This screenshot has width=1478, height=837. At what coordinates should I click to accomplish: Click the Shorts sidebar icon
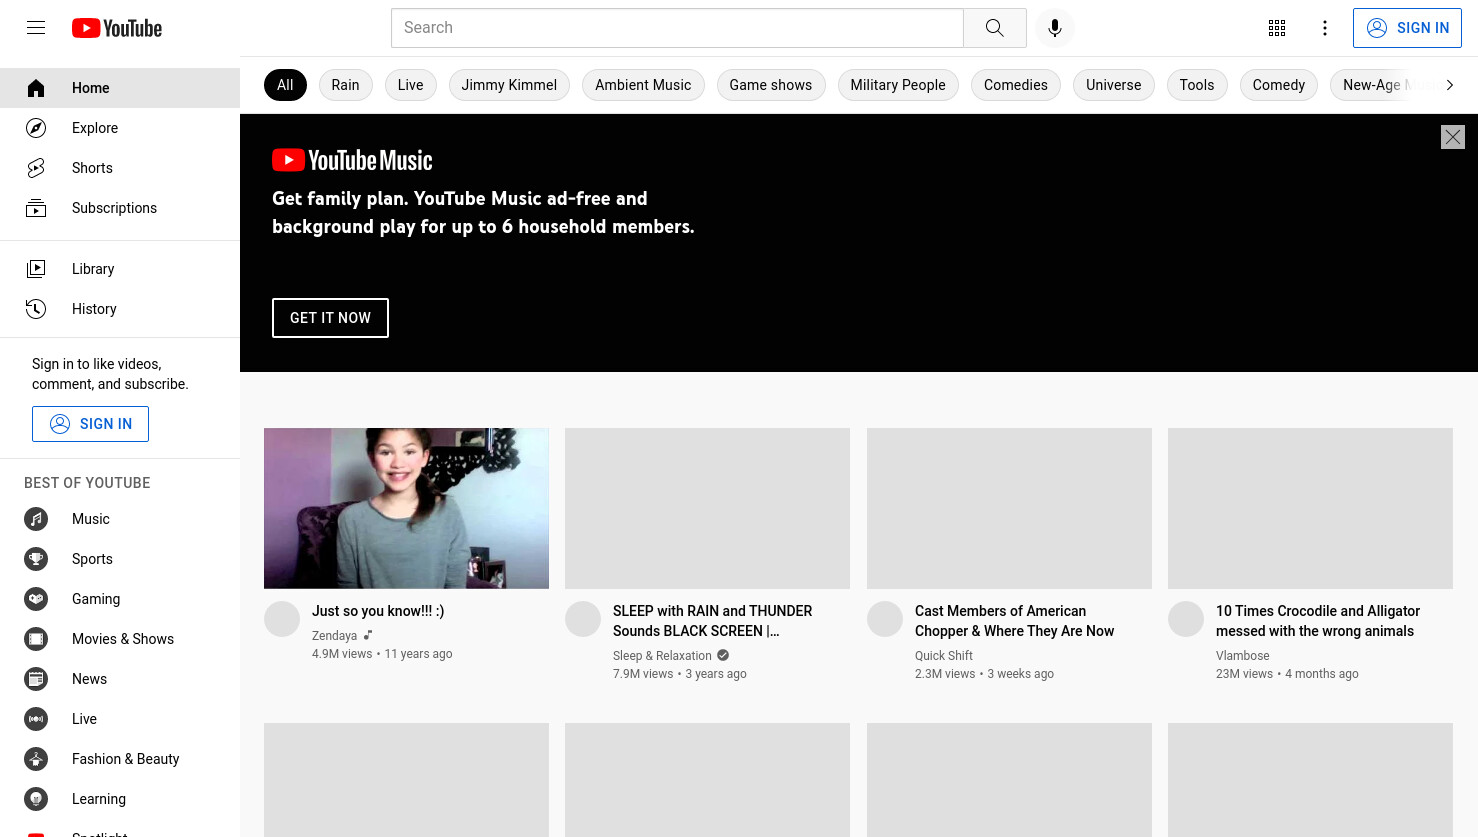36,168
